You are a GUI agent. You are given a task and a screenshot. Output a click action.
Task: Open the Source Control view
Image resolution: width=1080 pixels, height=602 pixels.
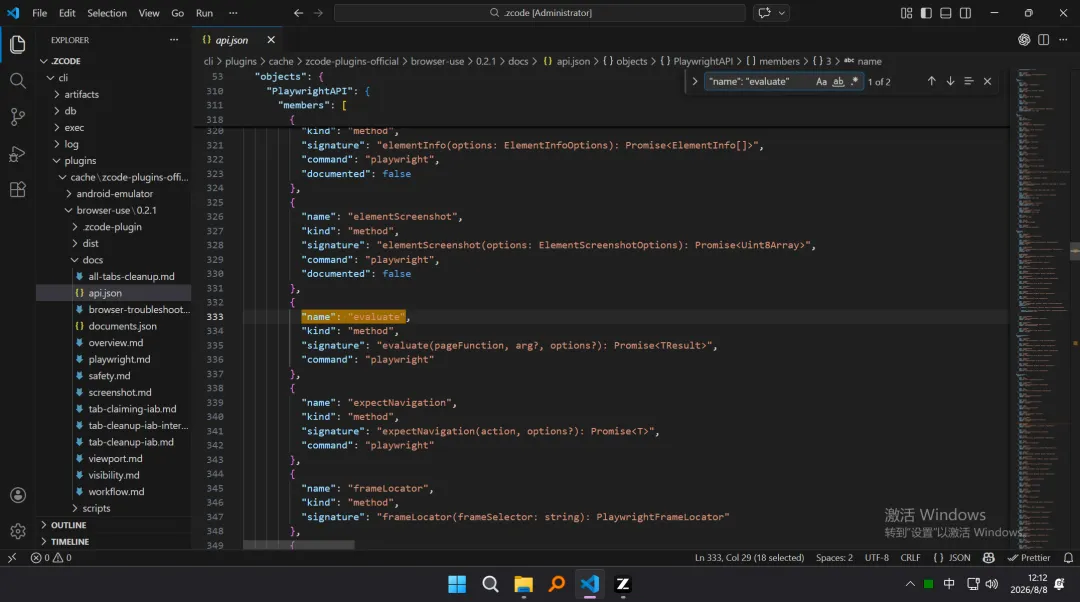point(18,117)
